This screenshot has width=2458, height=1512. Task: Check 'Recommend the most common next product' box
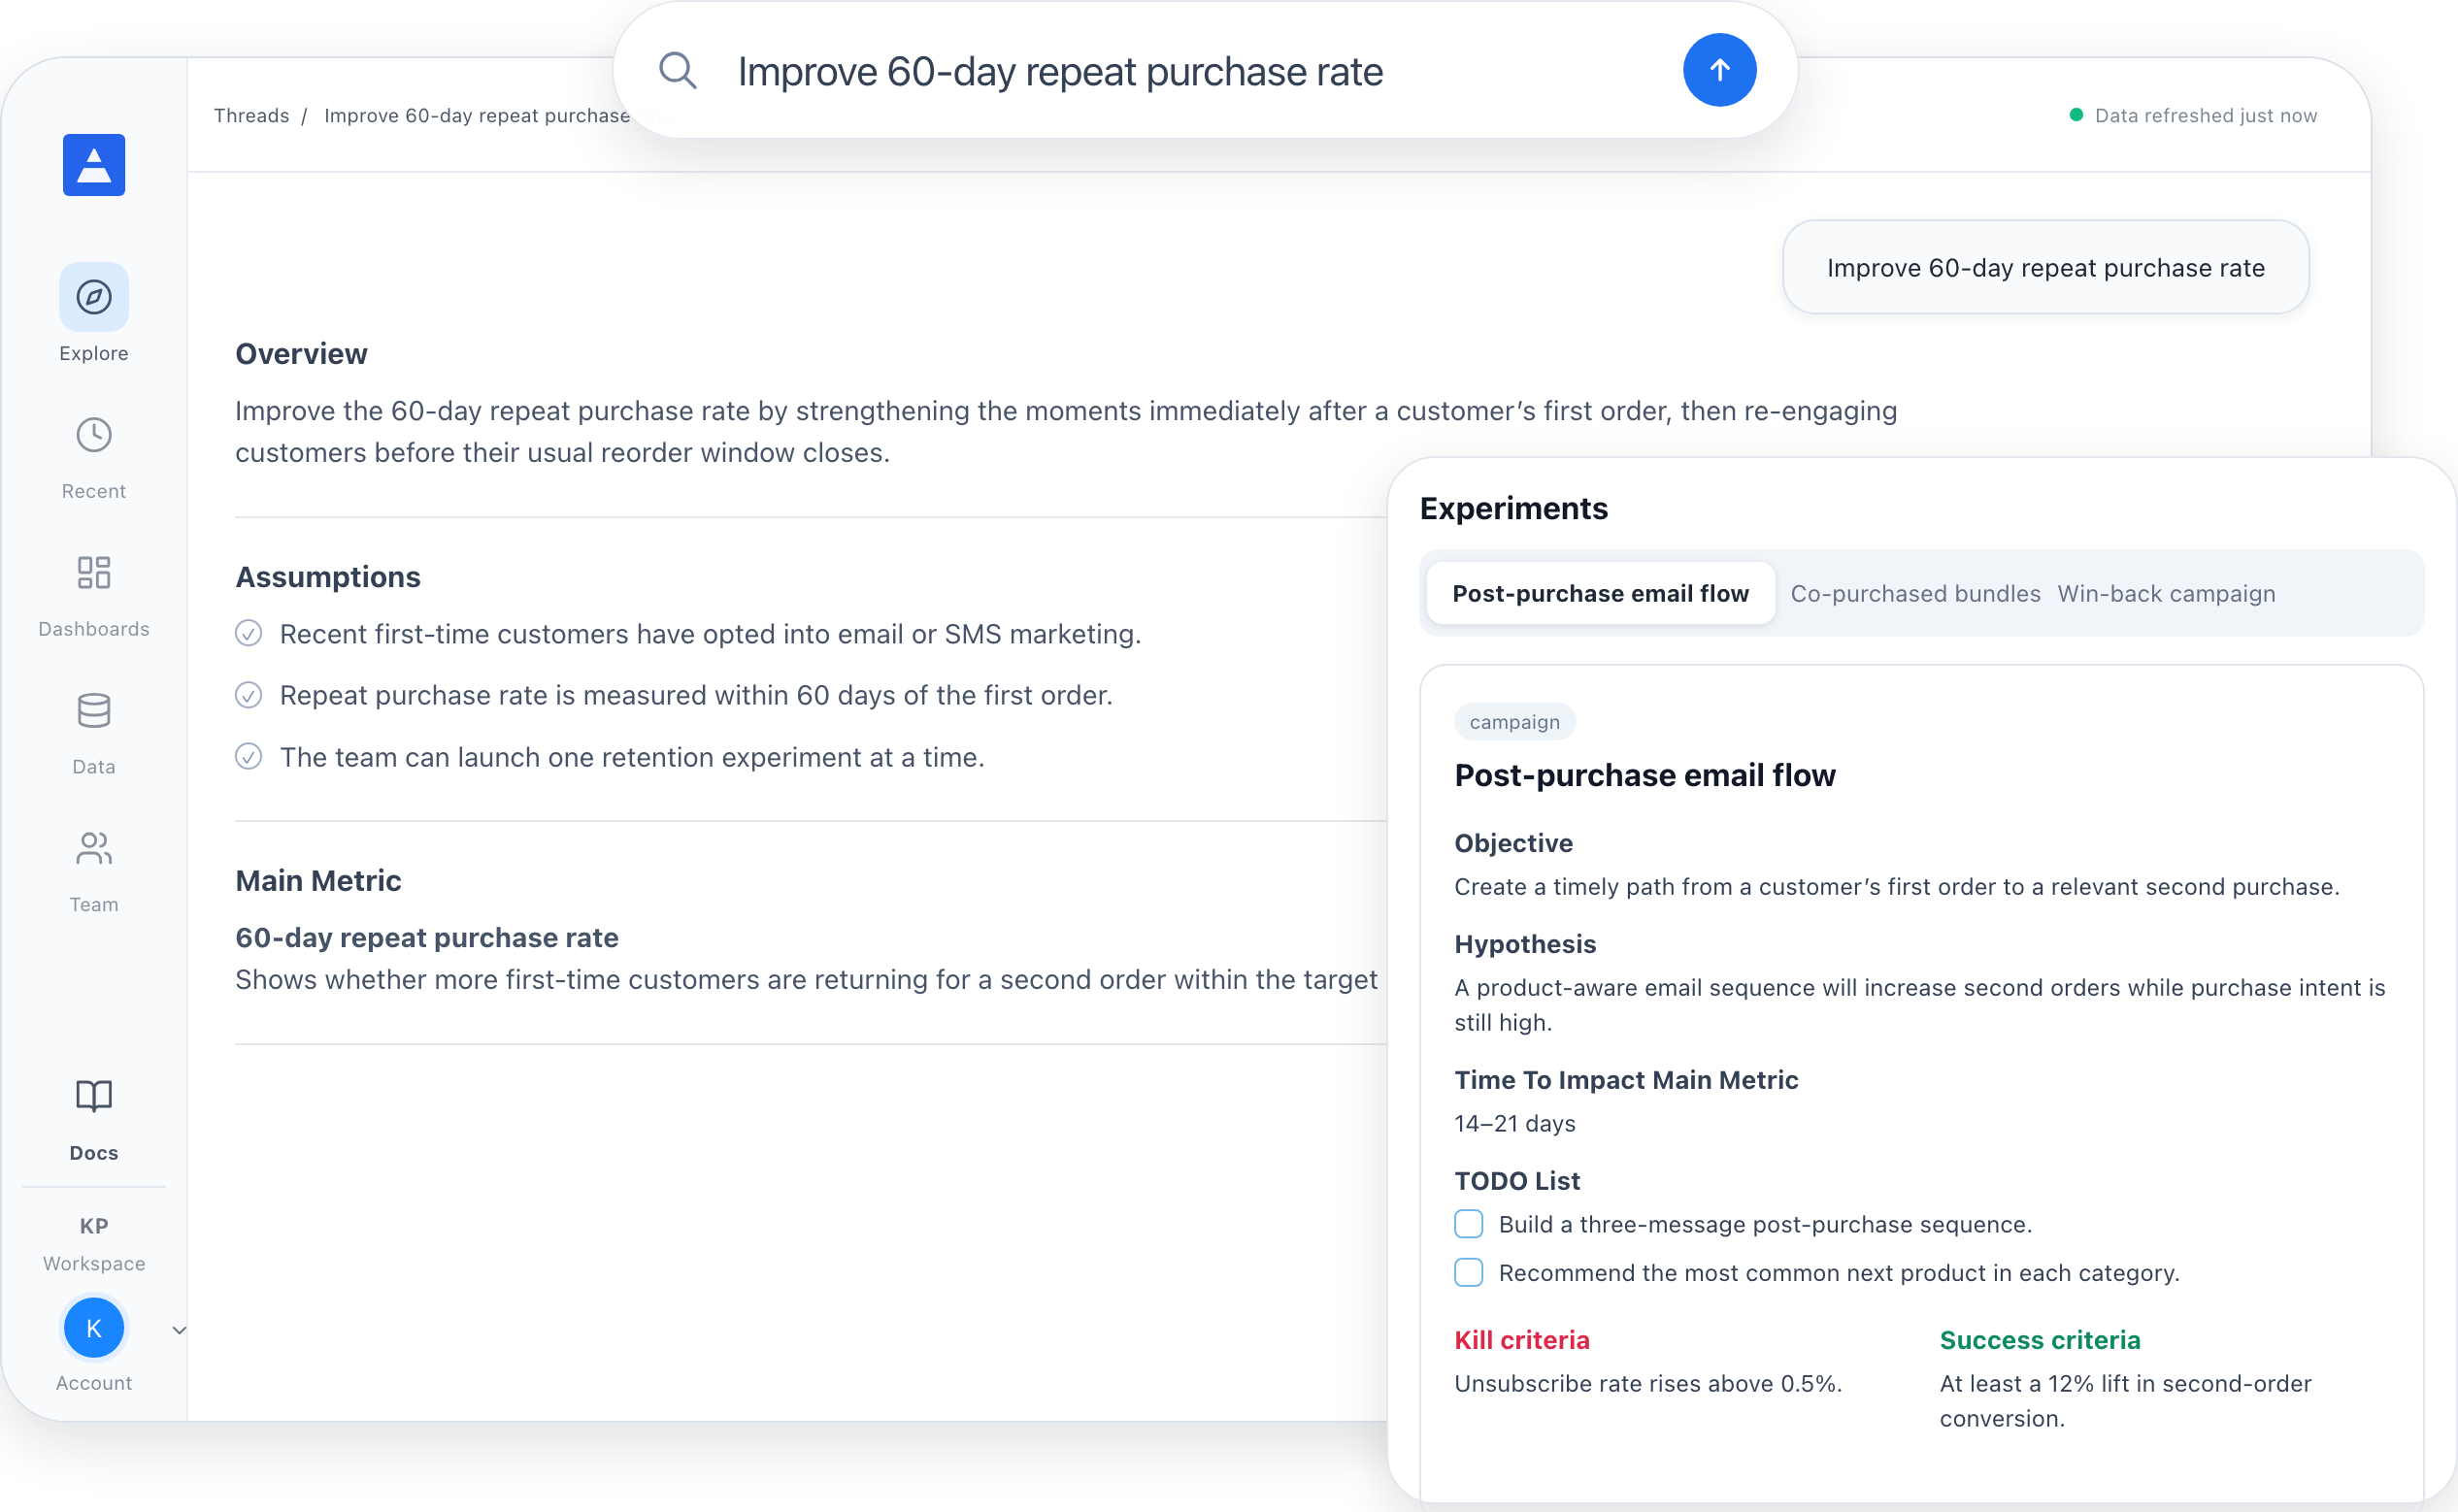(x=1468, y=1273)
